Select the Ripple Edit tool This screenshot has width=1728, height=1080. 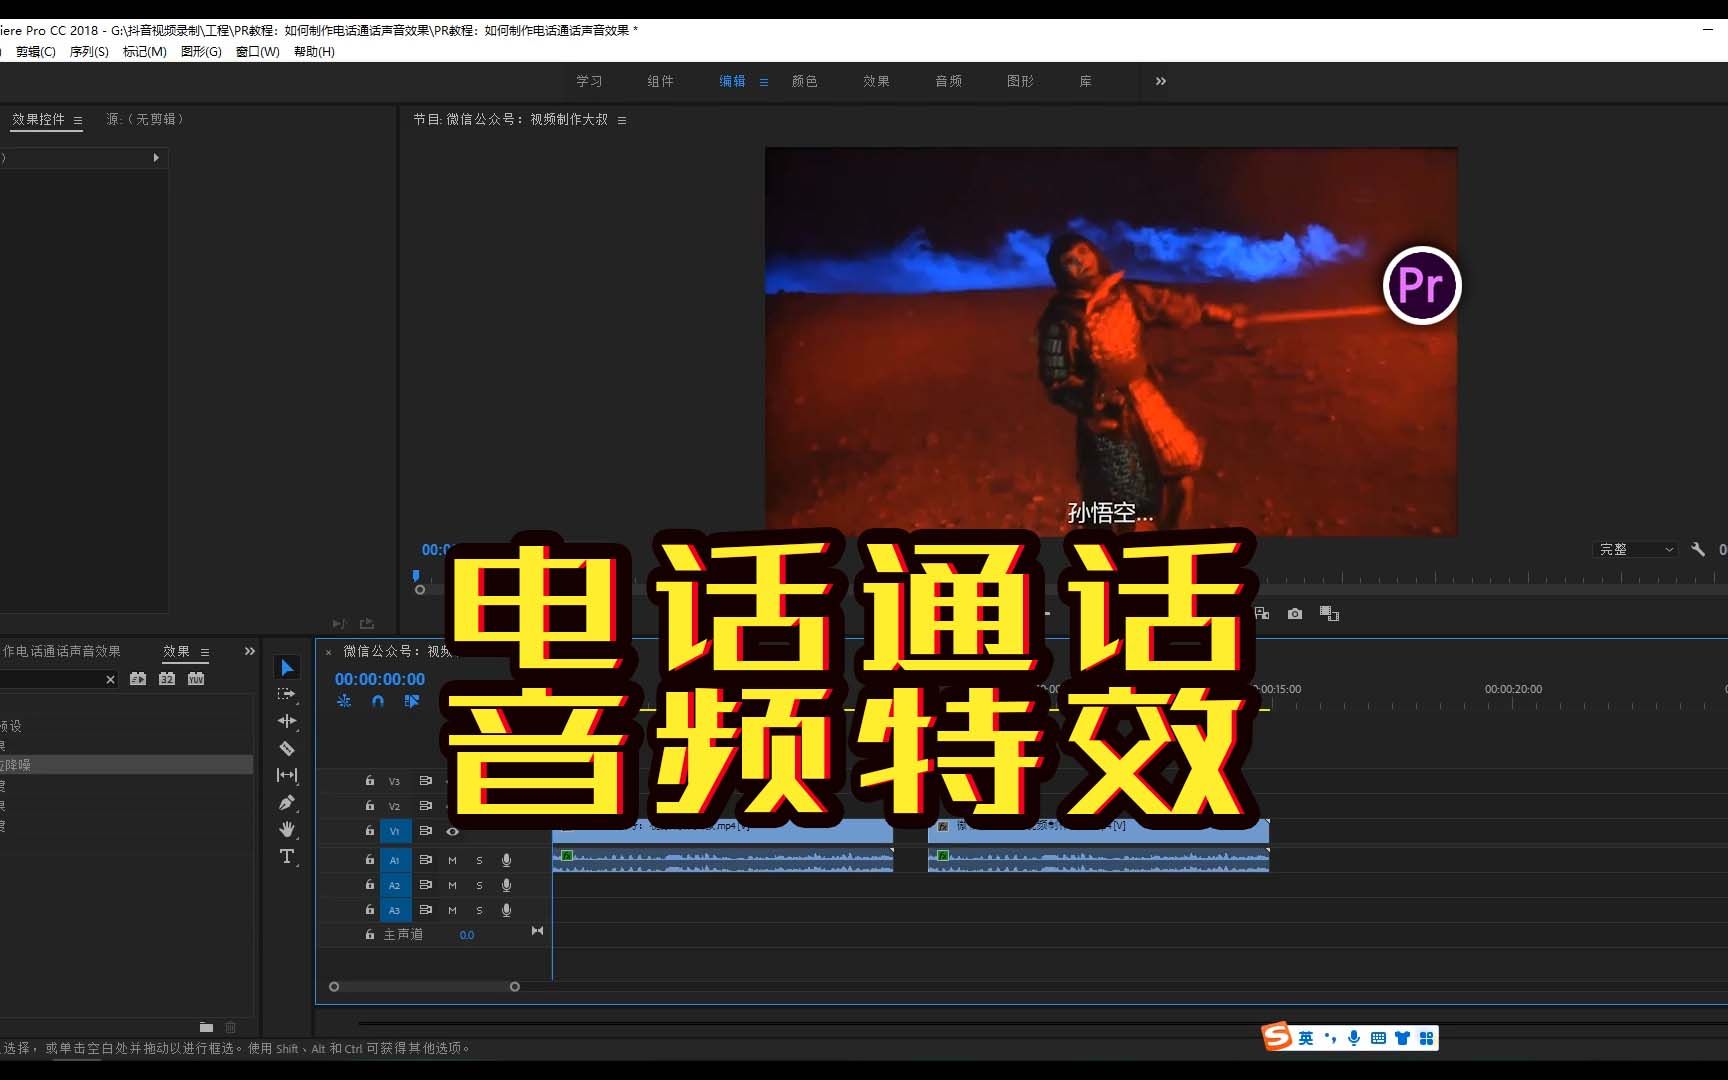[287, 721]
